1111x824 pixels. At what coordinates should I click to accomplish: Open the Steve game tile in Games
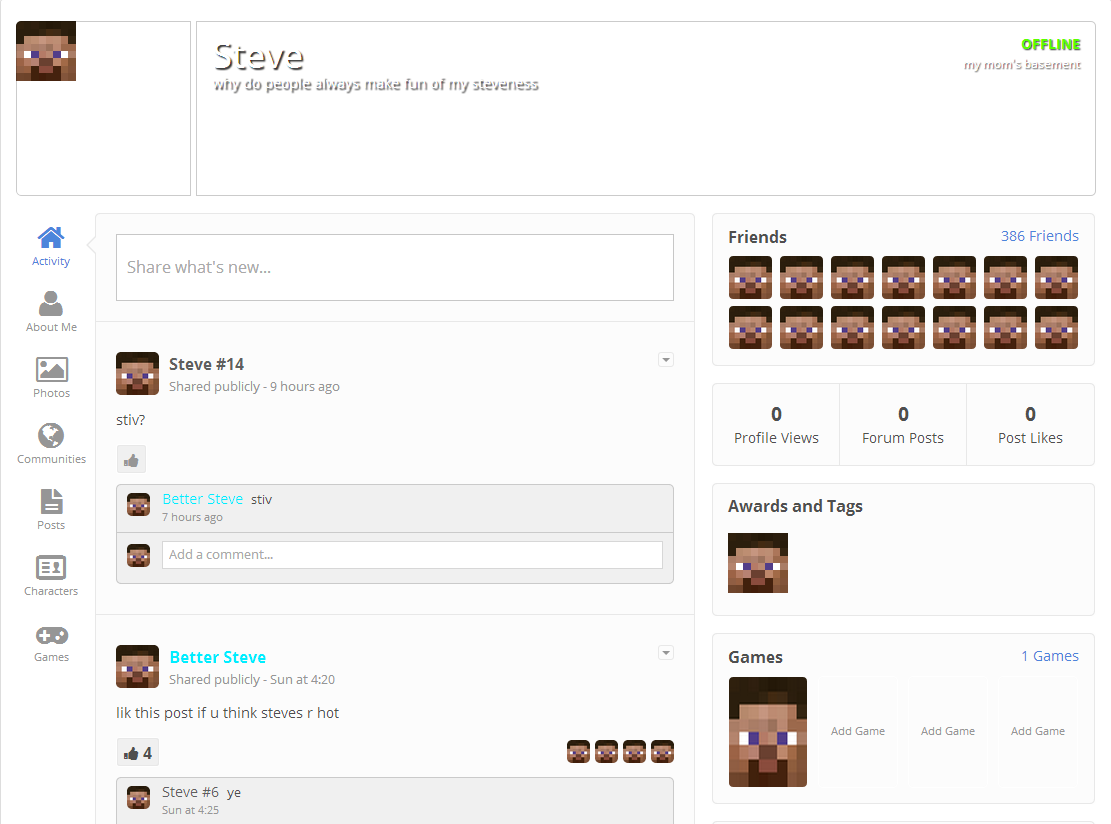tap(767, 731)
